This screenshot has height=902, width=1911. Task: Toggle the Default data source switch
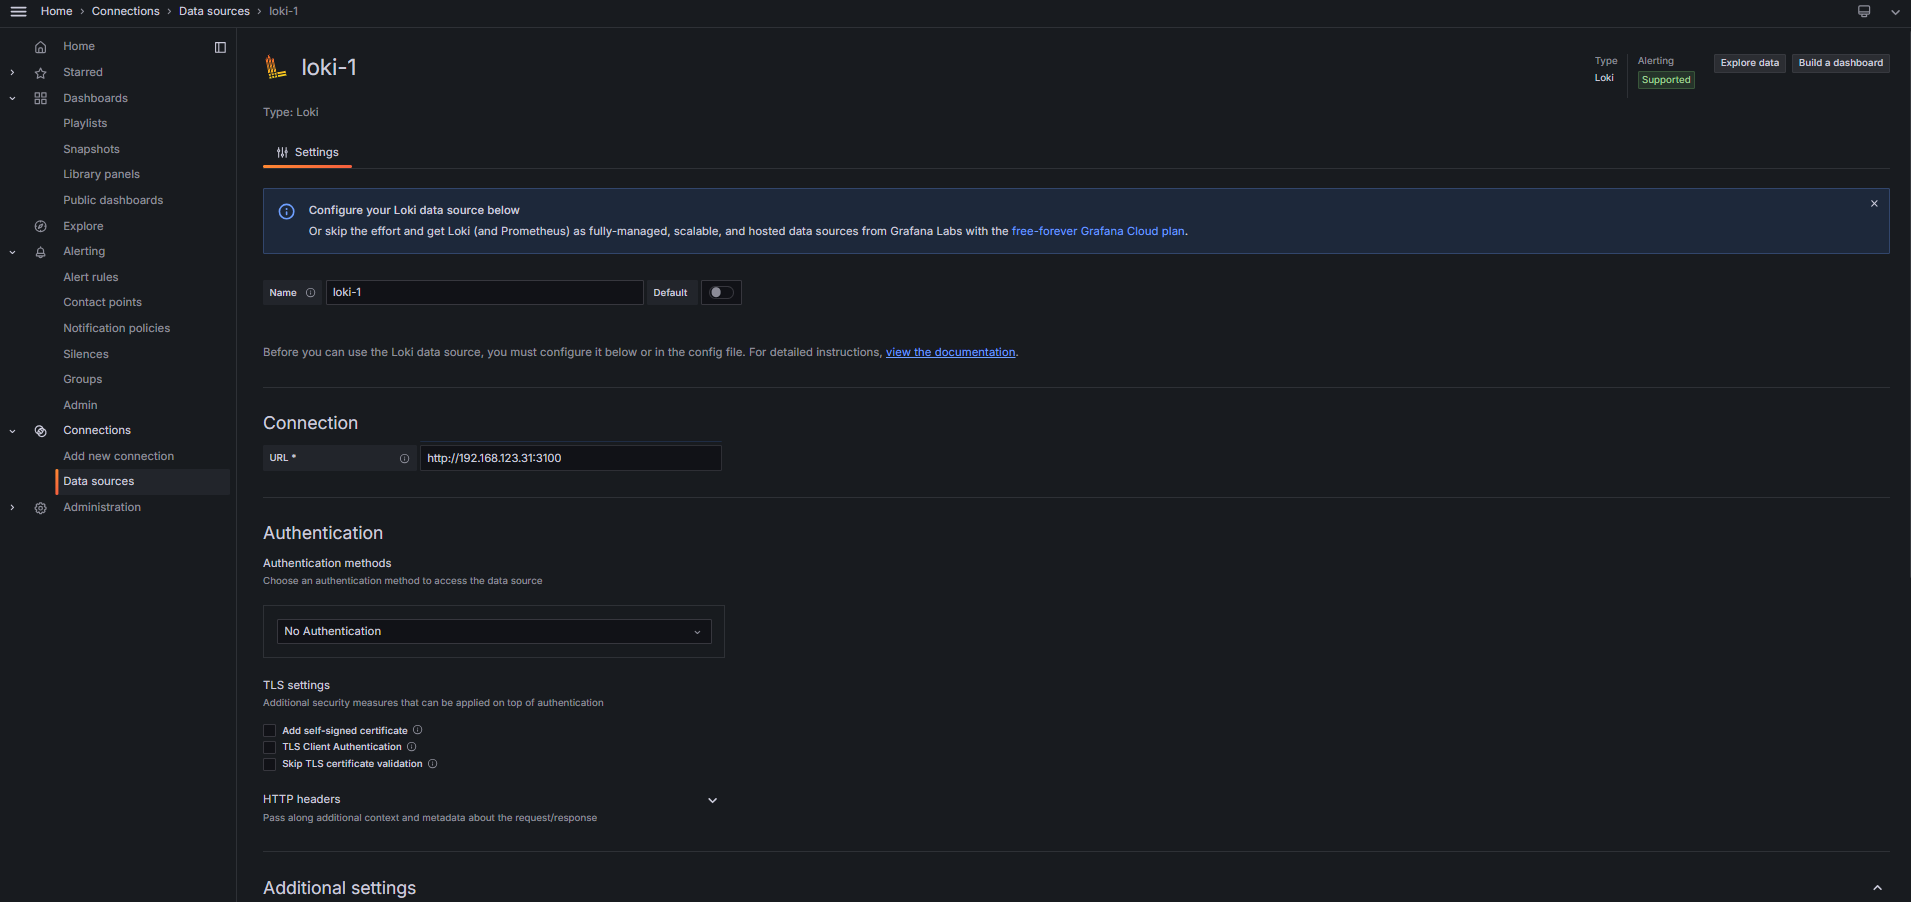pyautogui.click(x=721, y=293)
